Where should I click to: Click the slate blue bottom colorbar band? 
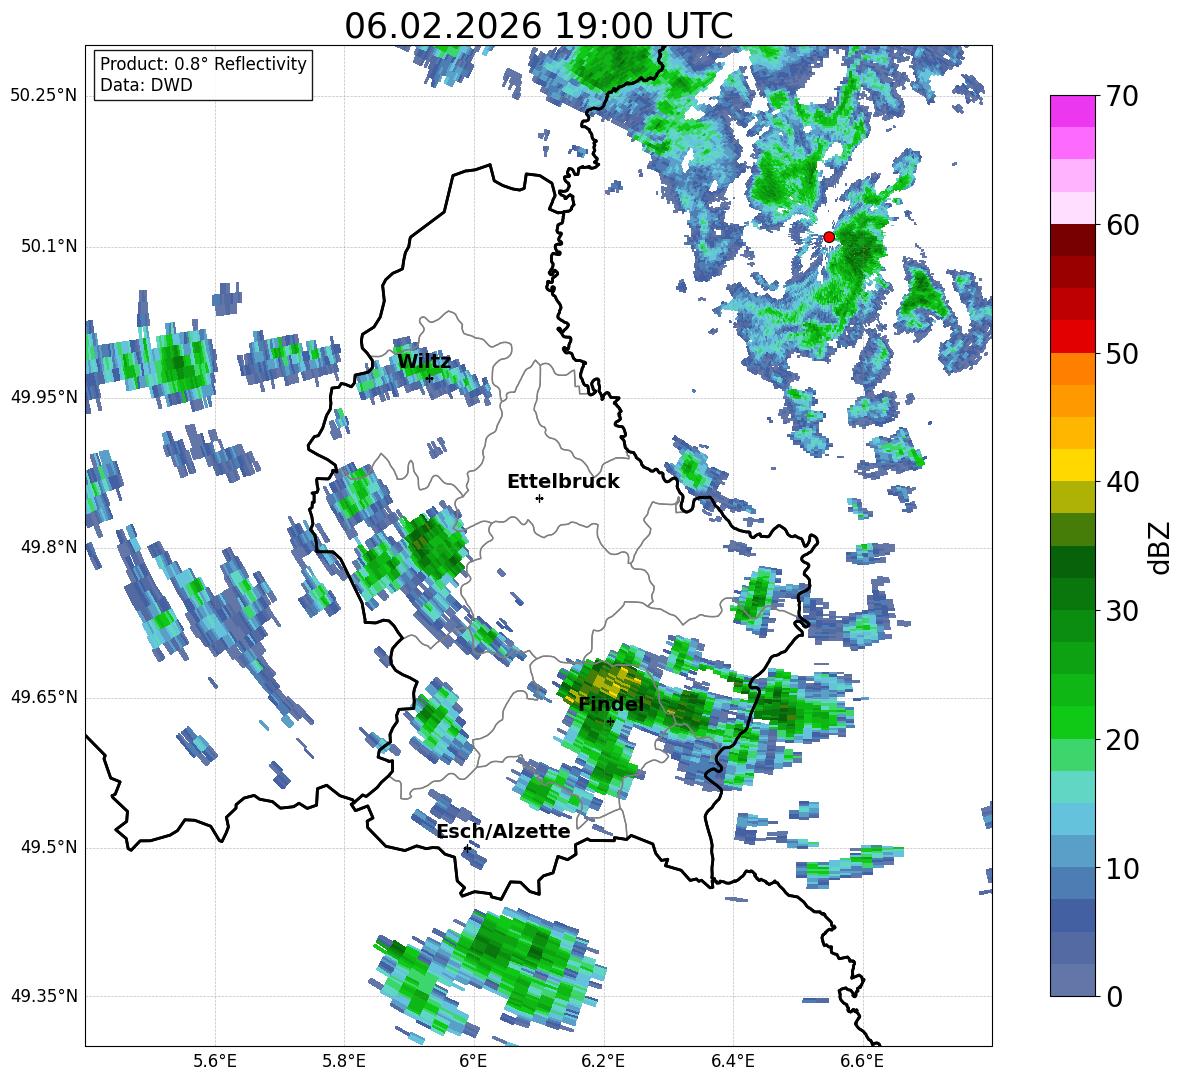pyautogui.click(x=1072, y=980)
